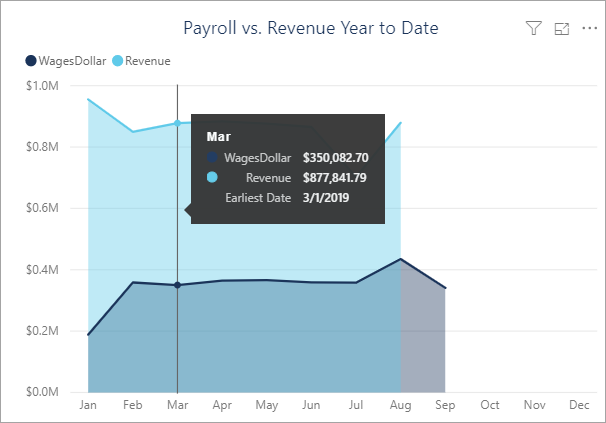Click the Aug label on the x-axis
This screenshot has width=606, height=423.
click(400, 406)
